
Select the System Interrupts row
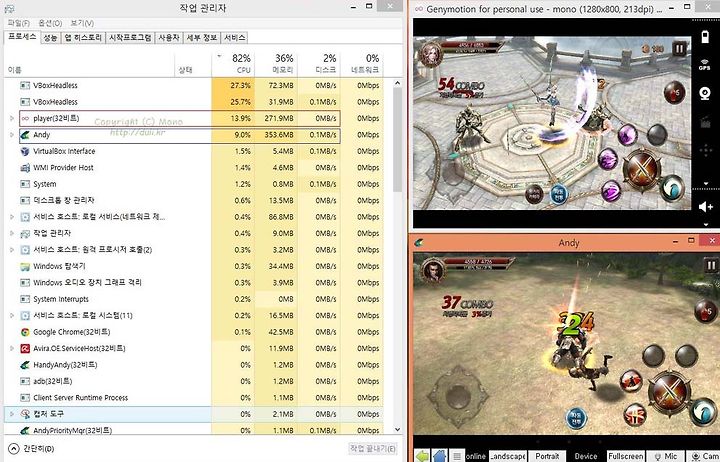coord(195,299)
